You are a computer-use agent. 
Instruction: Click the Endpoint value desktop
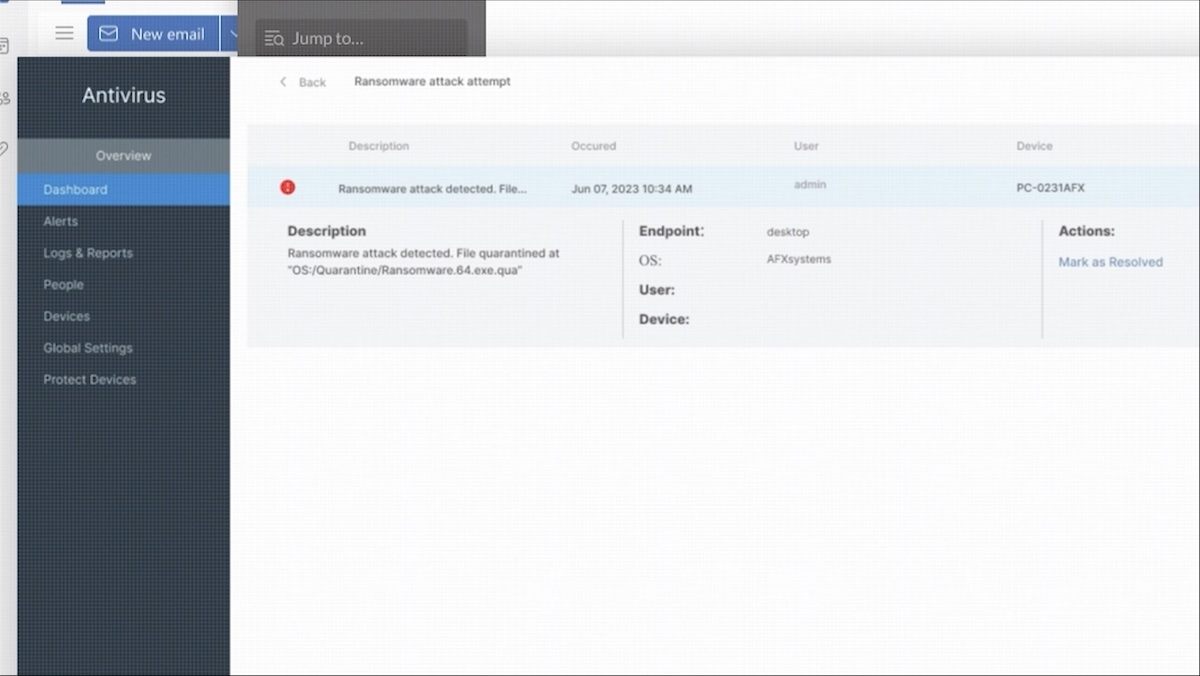[x=788, y=232]
